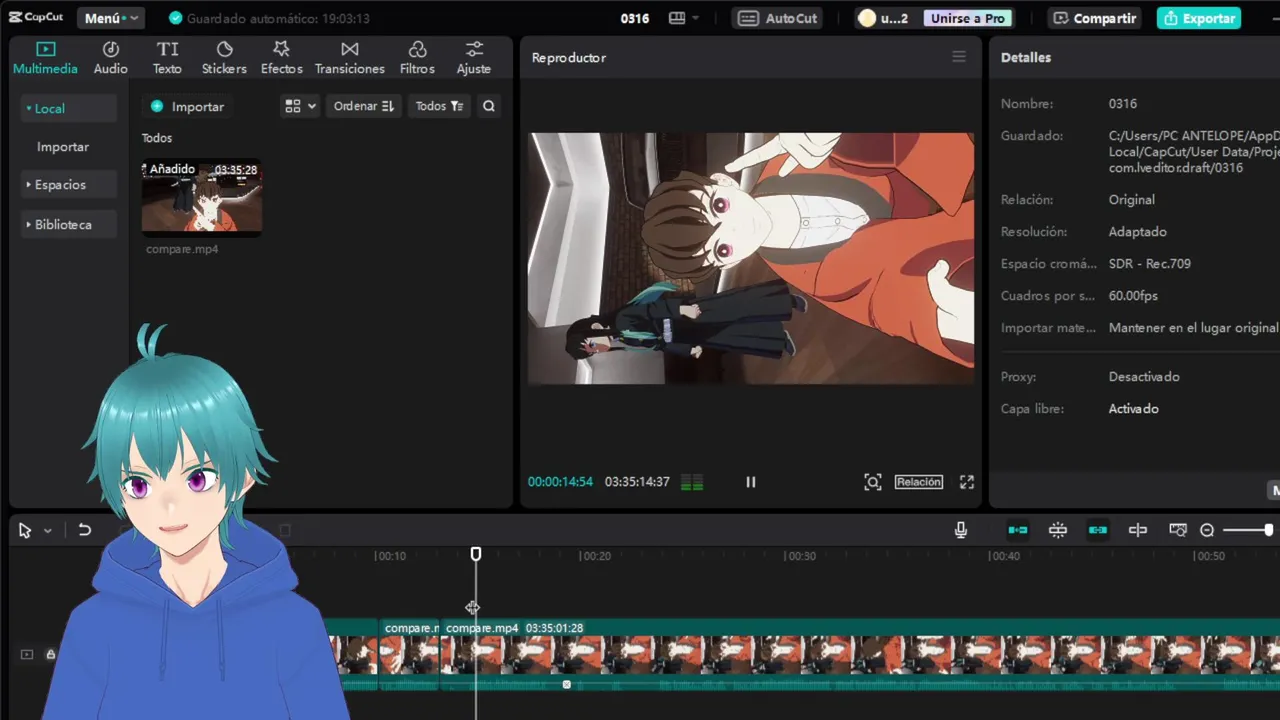Open the Reproductor panel menu
Screen dimensions: 1280x720
pyautogui.click(x=959, y=57)
